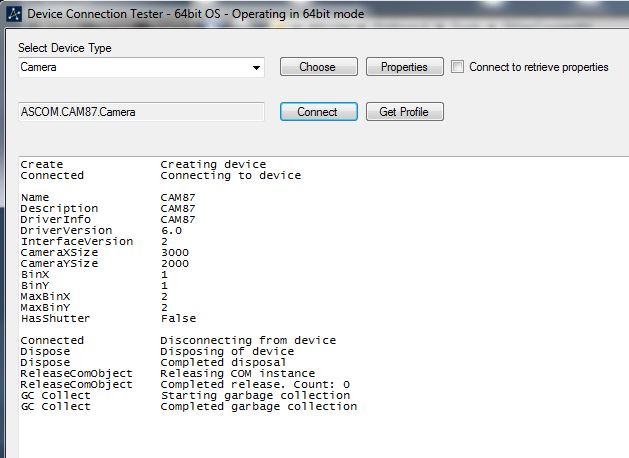Click the DriverInfo row in the log
Viewport: 629px width, 458px height.
tap(108, 219)
